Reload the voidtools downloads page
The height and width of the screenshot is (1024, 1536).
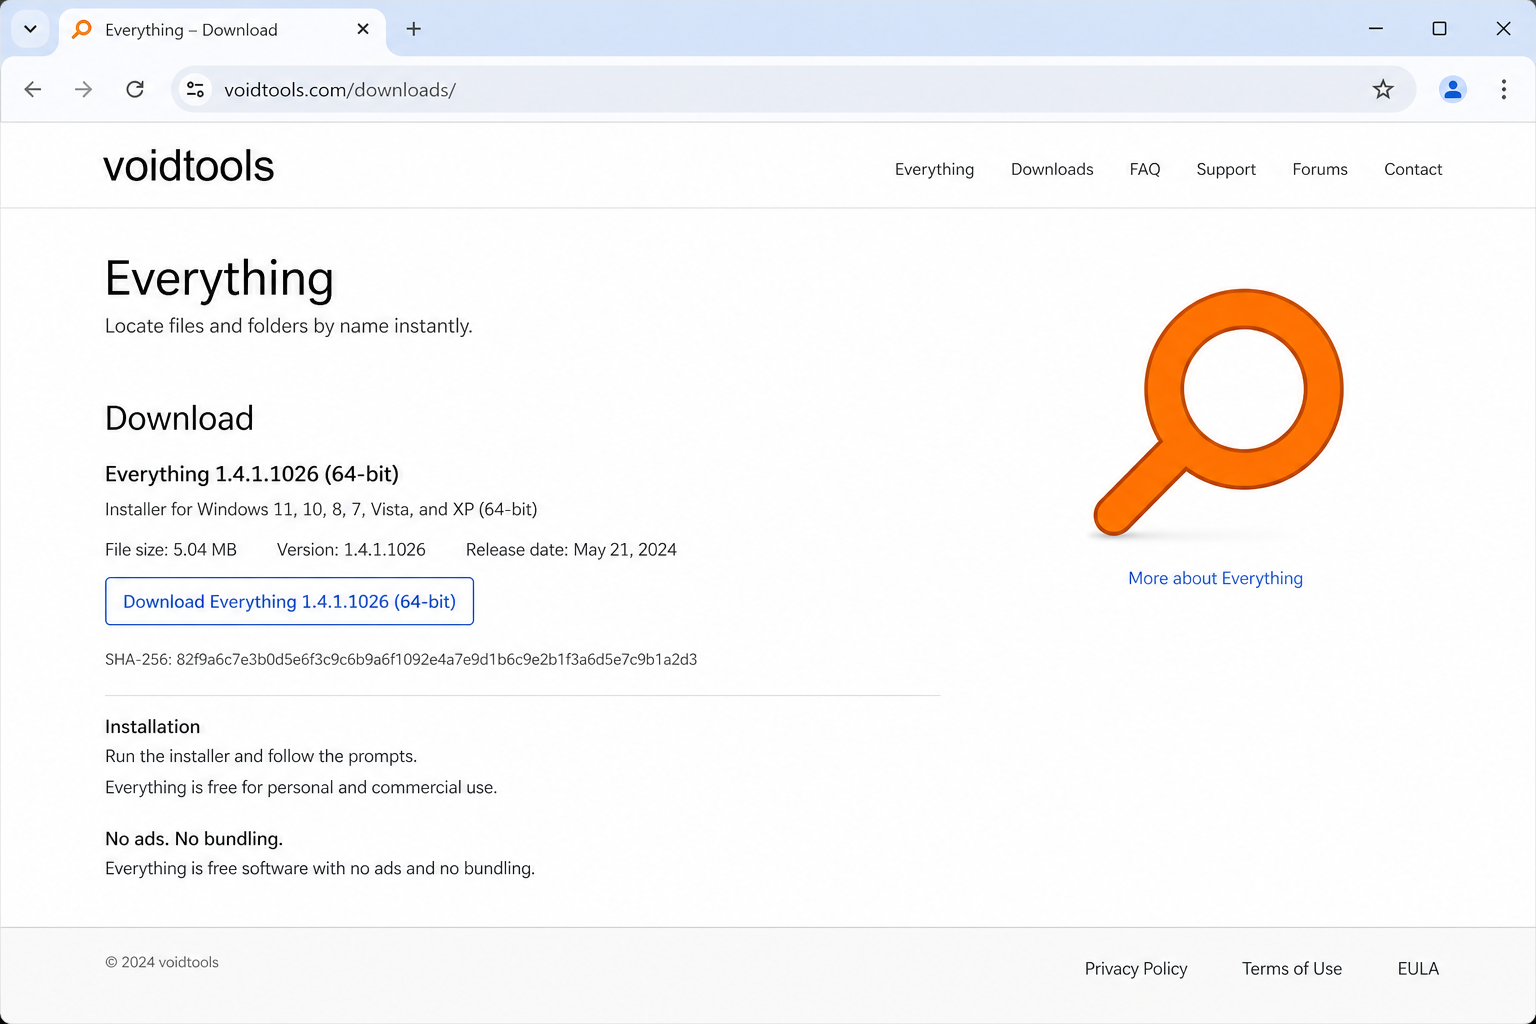point(135,90)
